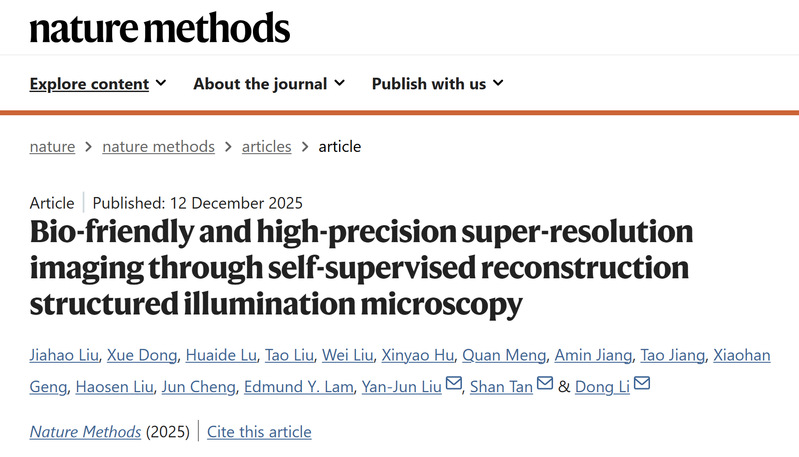799x457 pixels.
Task: Open the About the journal dropdown
Action: click(269, 84)
